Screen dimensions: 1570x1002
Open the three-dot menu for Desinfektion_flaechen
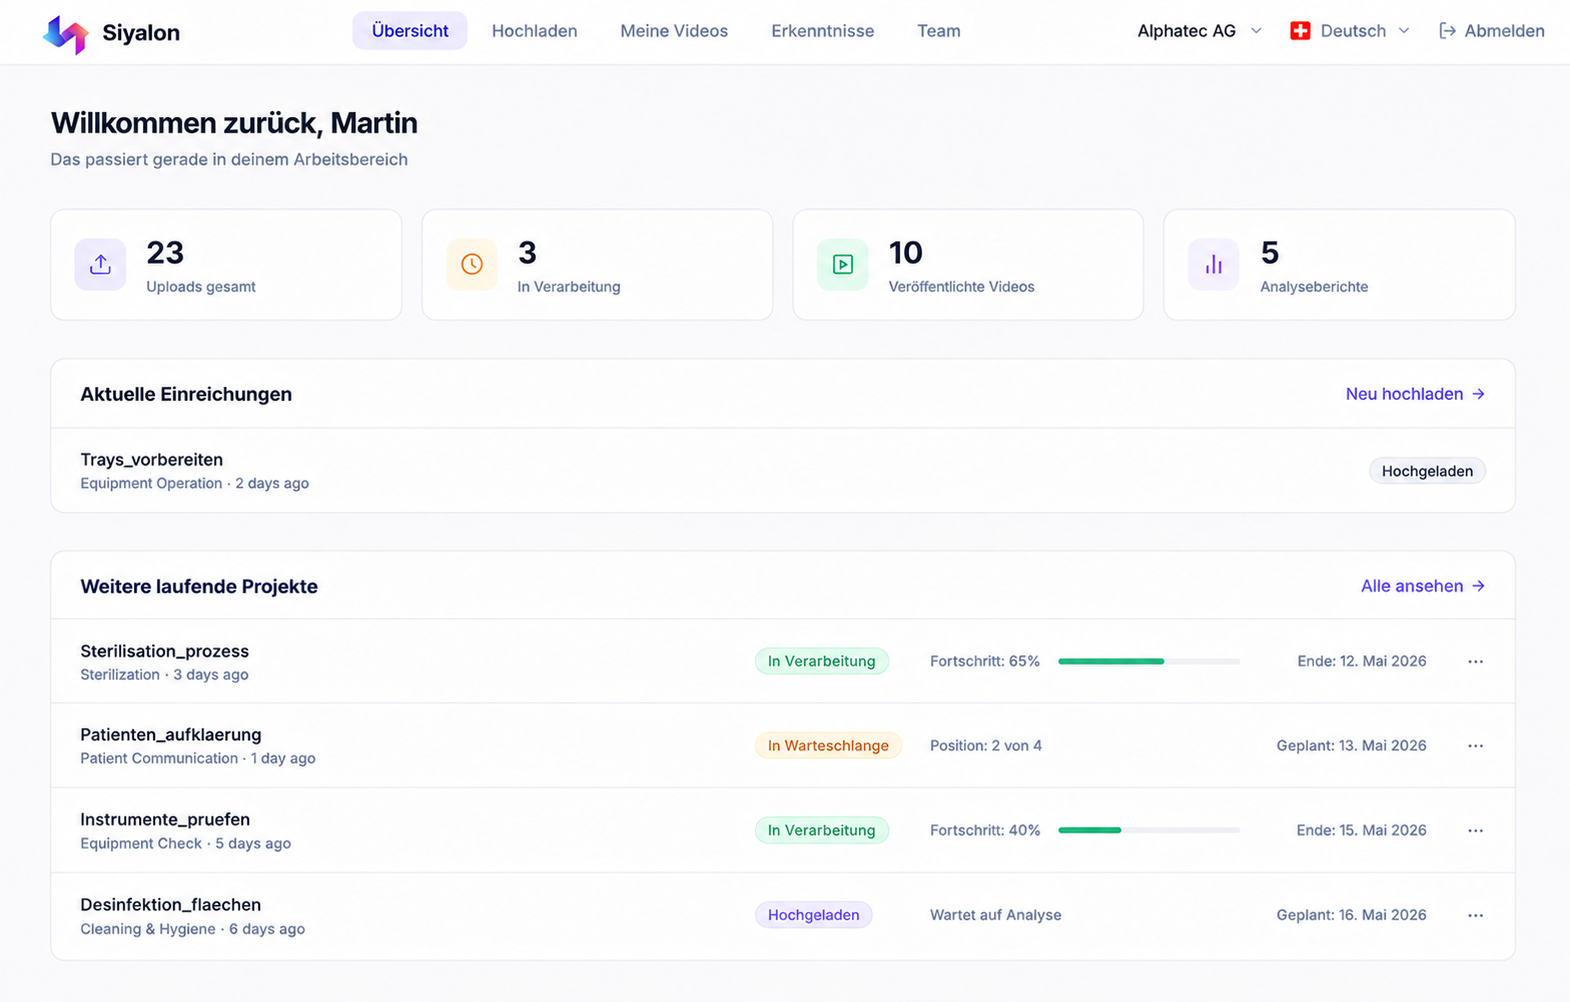tap(1475, 915)
